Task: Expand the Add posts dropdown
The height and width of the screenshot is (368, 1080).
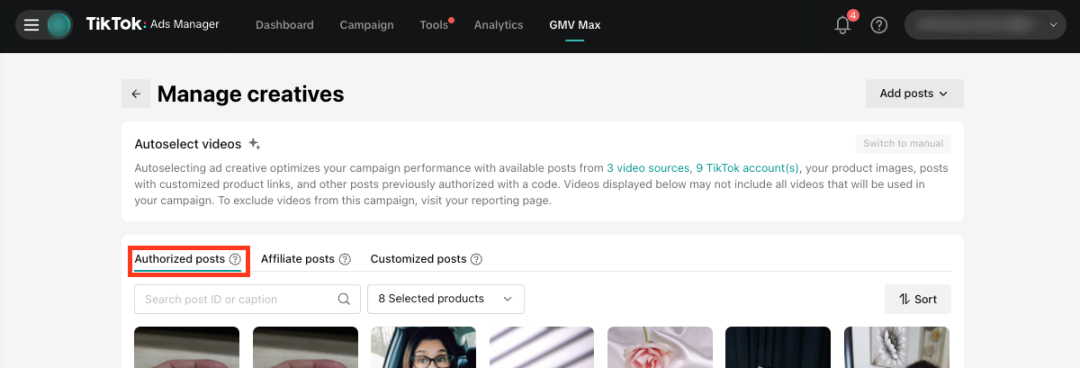Action: [914, 94]
